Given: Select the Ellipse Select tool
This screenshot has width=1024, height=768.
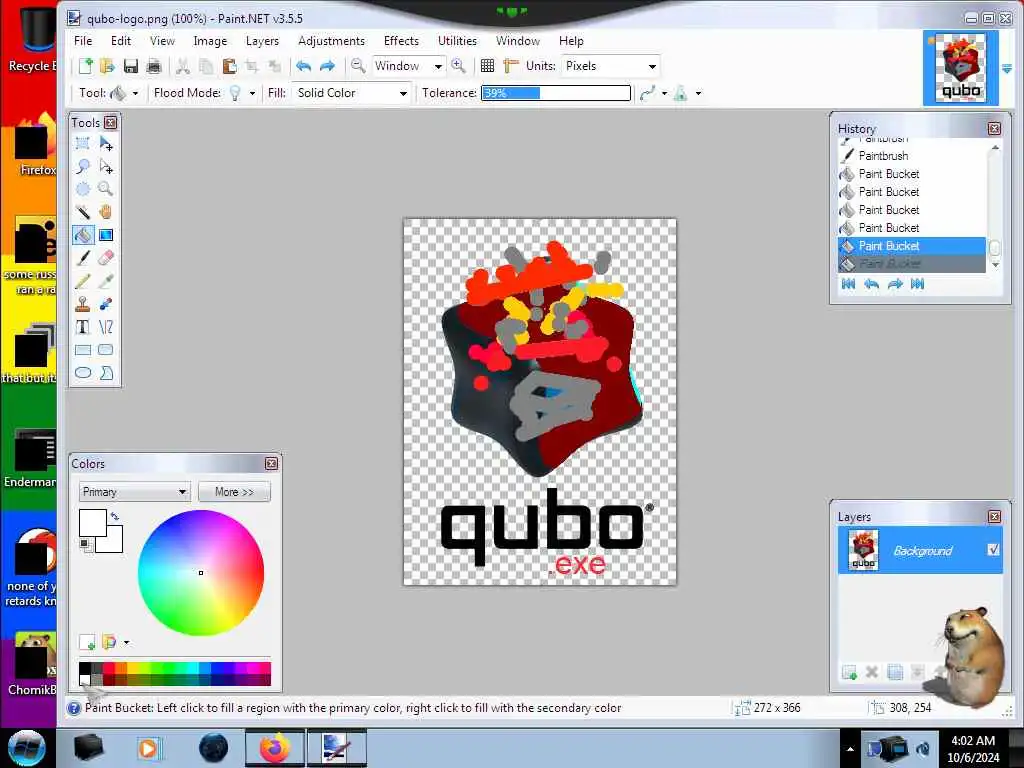Looking at the screenshot, I should coord(83,189).
